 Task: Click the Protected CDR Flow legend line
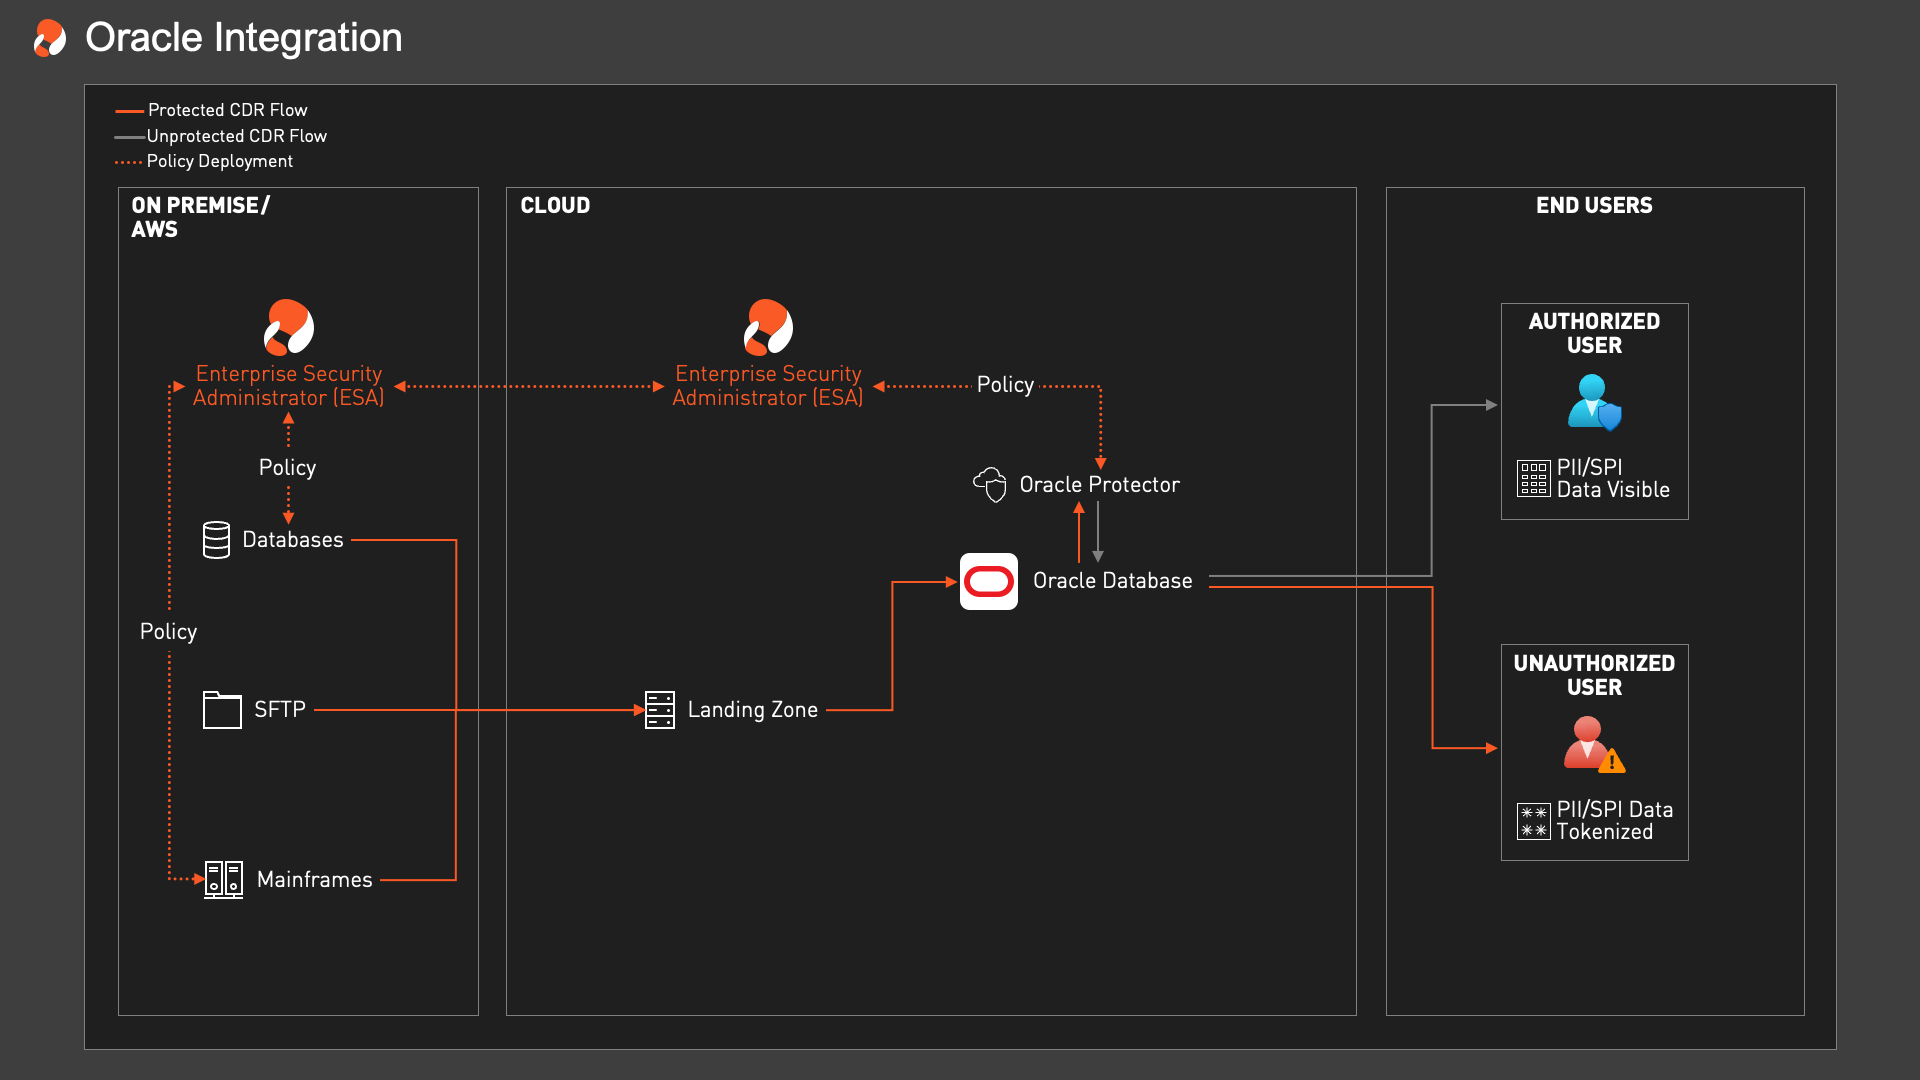tap(130, 110)
